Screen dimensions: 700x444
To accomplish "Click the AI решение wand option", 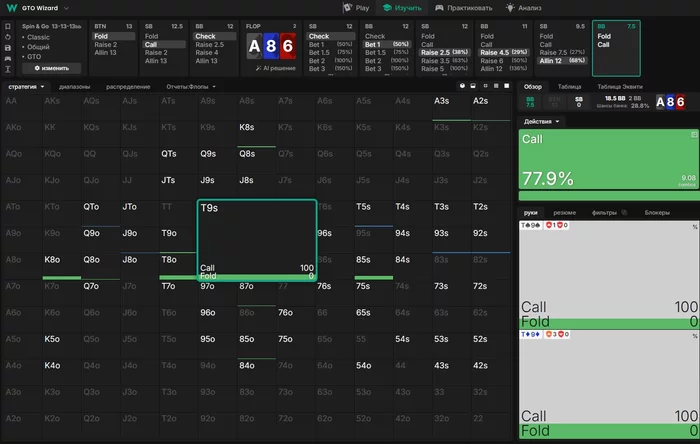I will (275, 68).
